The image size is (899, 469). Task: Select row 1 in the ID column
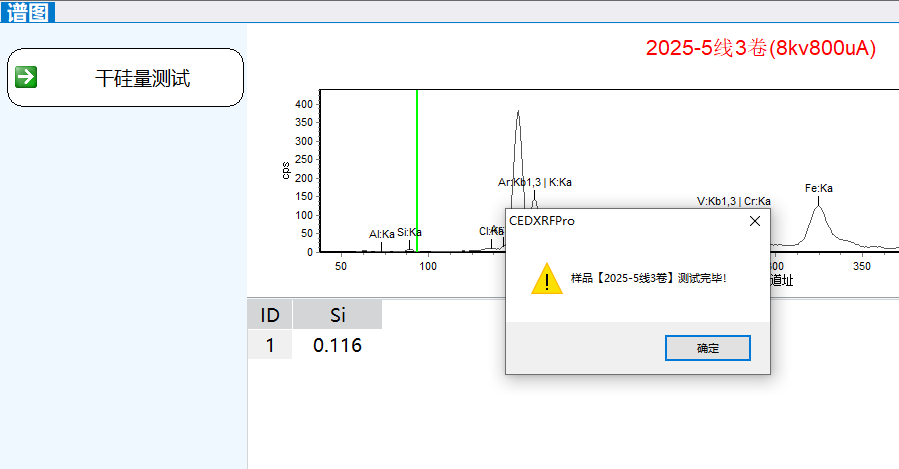click(270, 346)
